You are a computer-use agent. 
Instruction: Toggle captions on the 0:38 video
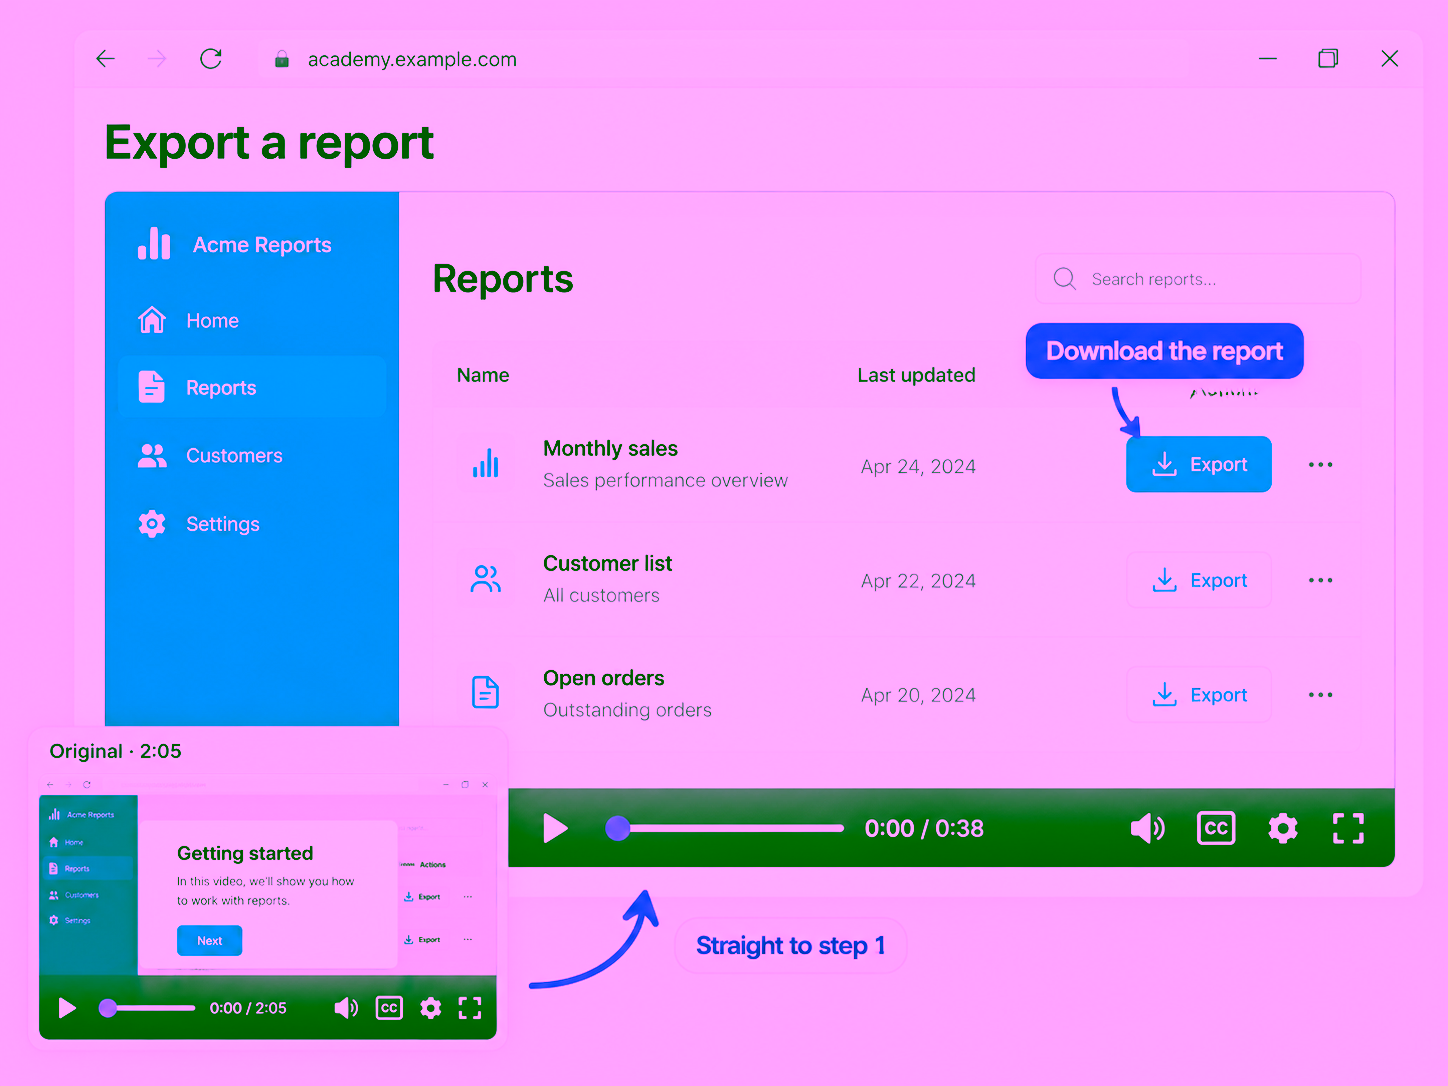pos(1216,828)
